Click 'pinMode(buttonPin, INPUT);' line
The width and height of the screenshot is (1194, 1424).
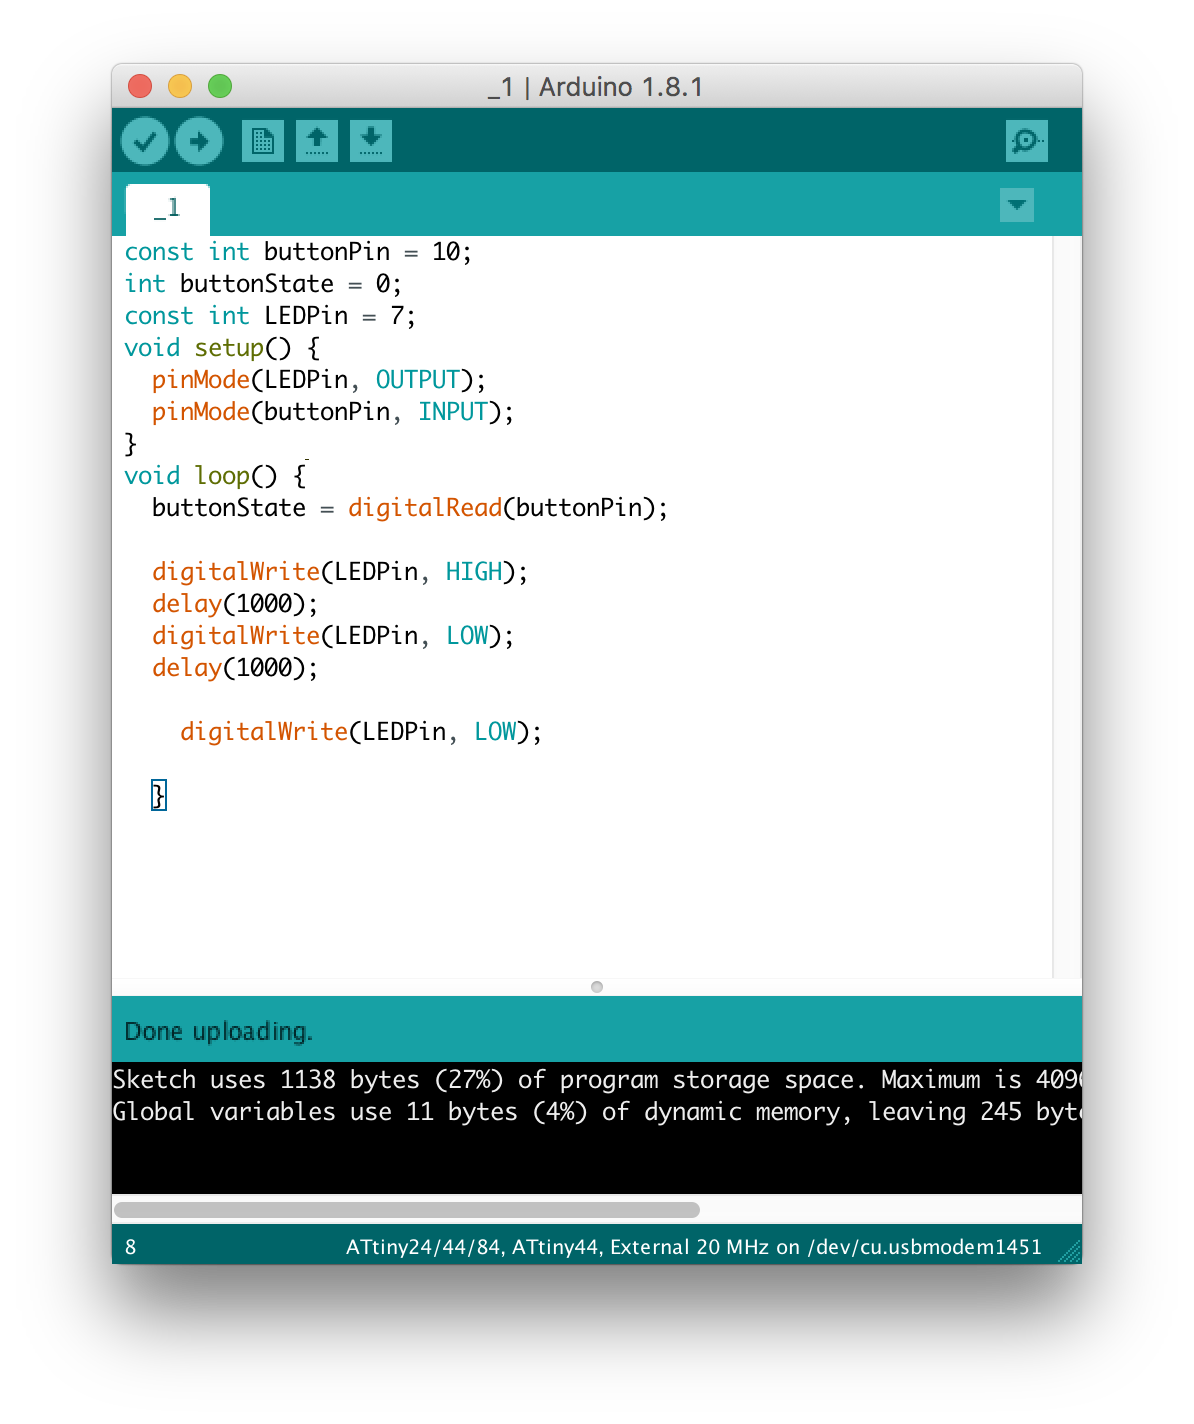(x=333, y=412)
